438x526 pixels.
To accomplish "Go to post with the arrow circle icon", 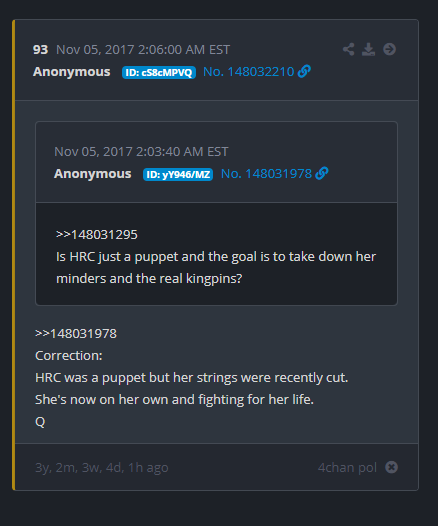I will click(x=389, y=49).
